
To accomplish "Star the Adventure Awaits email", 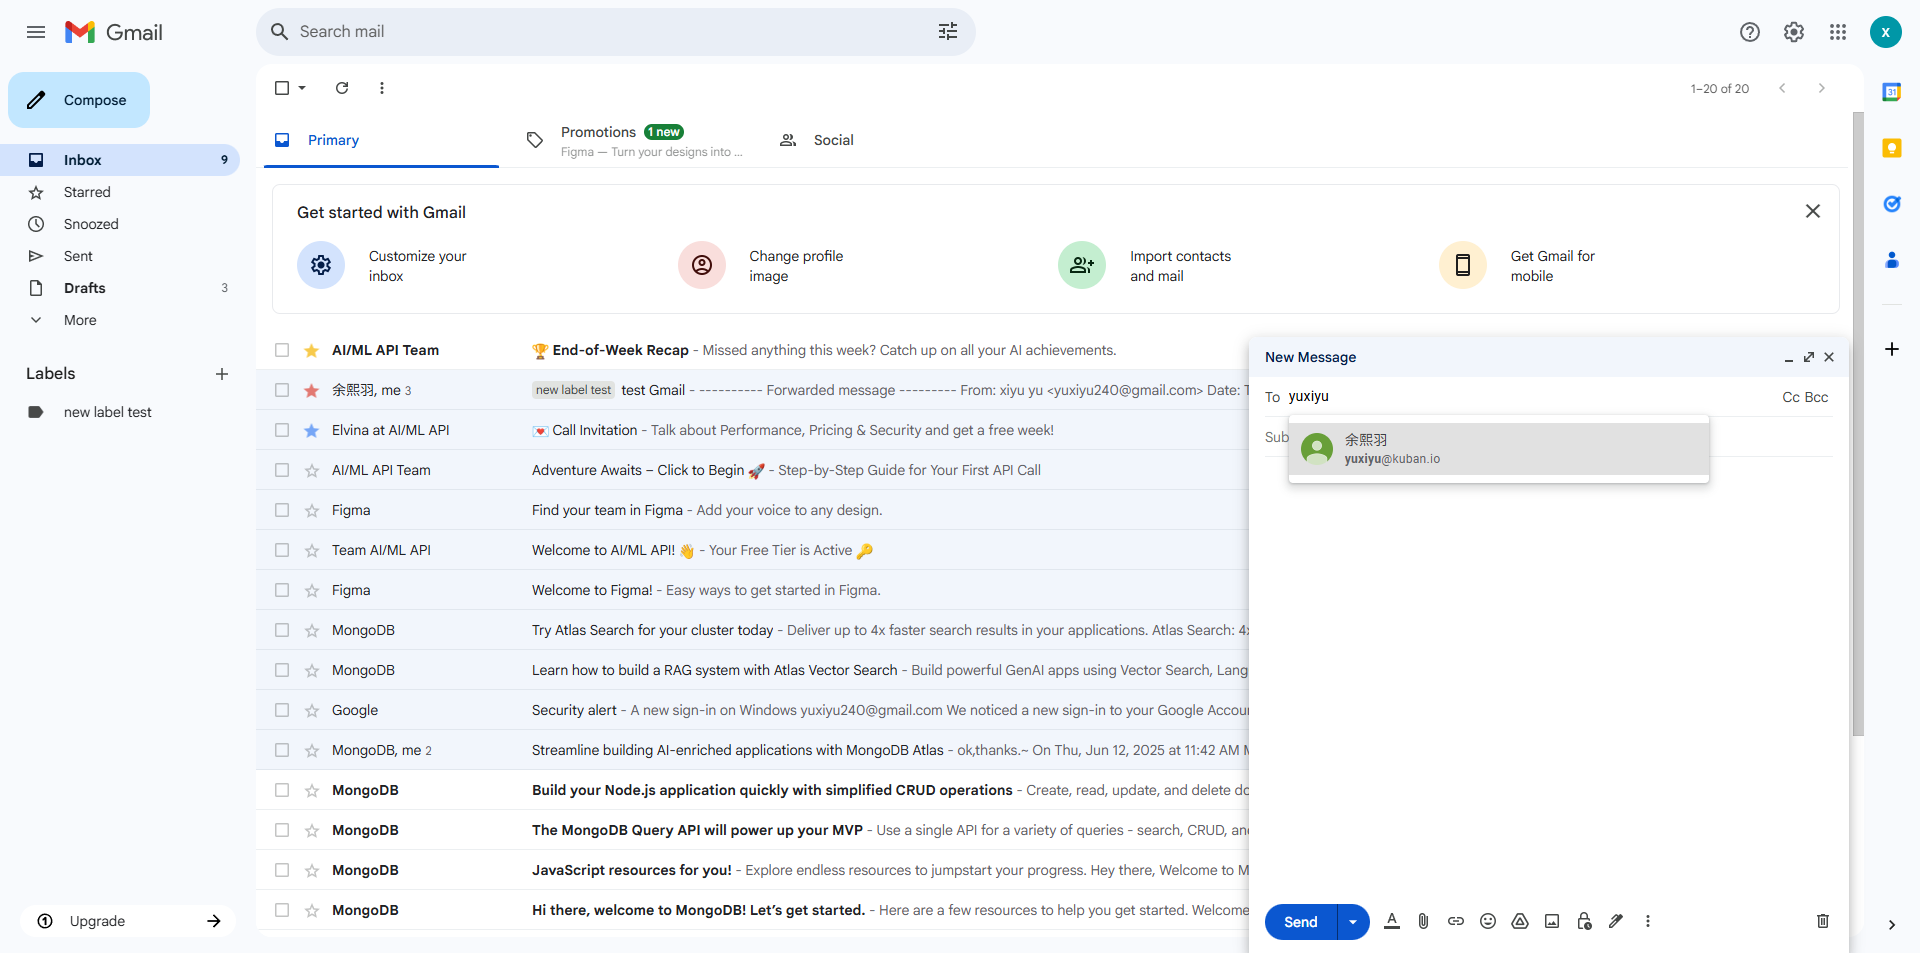I will 312,470.
